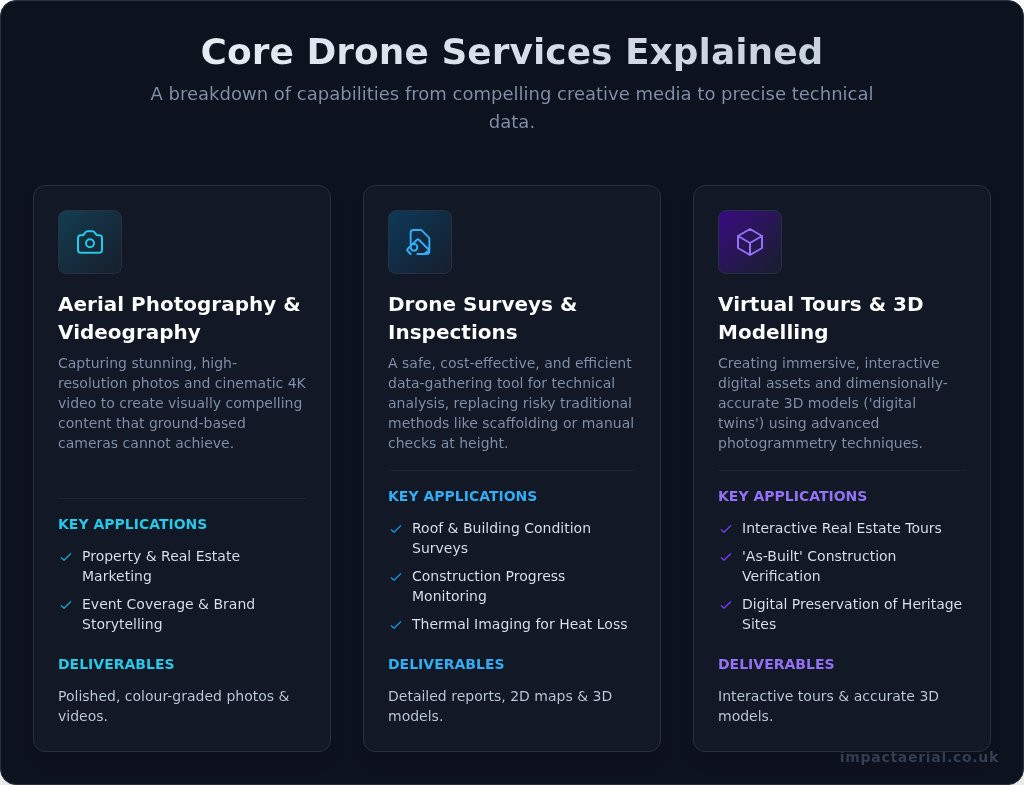Click 'Polished, colour-graded photos & videos.' text
Screen dimensions: 1024x785
tap(174, 706)
